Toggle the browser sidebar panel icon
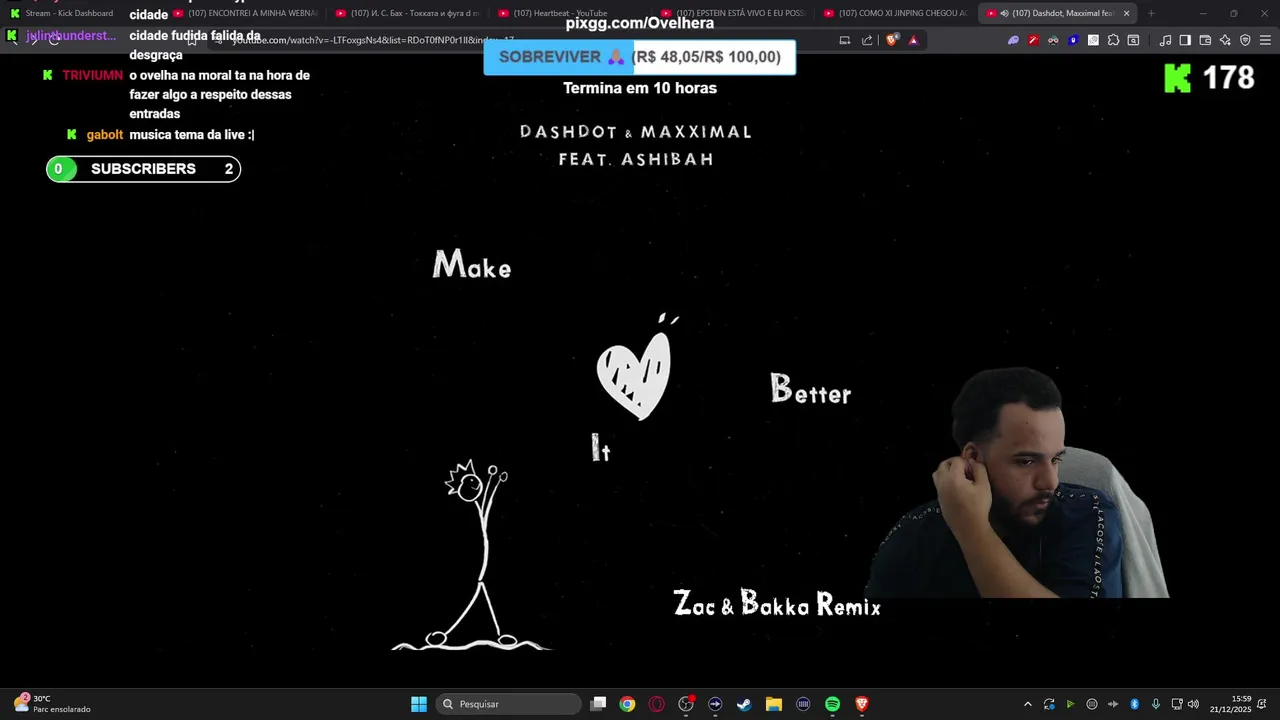The image size is (1280, 720). pos(1185,40)
